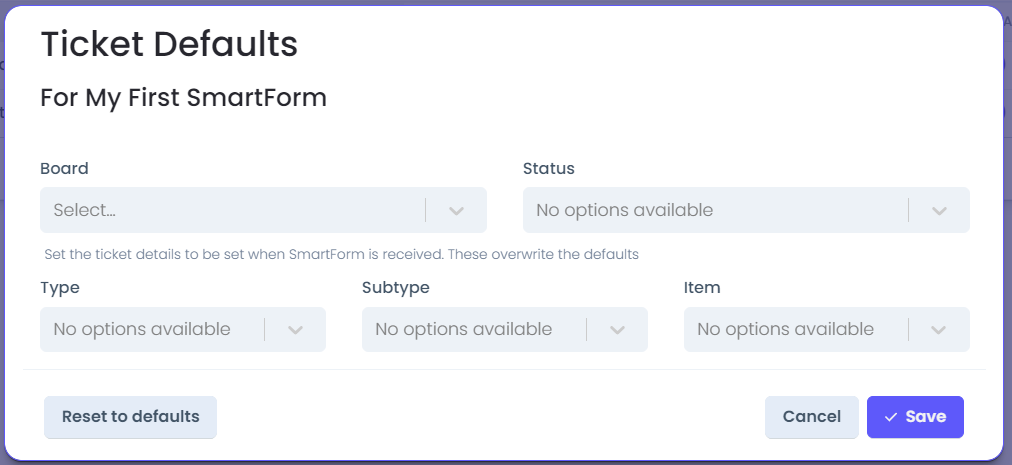Save the ticket defaults
The height and width of the screenshot is (465, 1012).
pyautogui.click(x=915, y=417)
